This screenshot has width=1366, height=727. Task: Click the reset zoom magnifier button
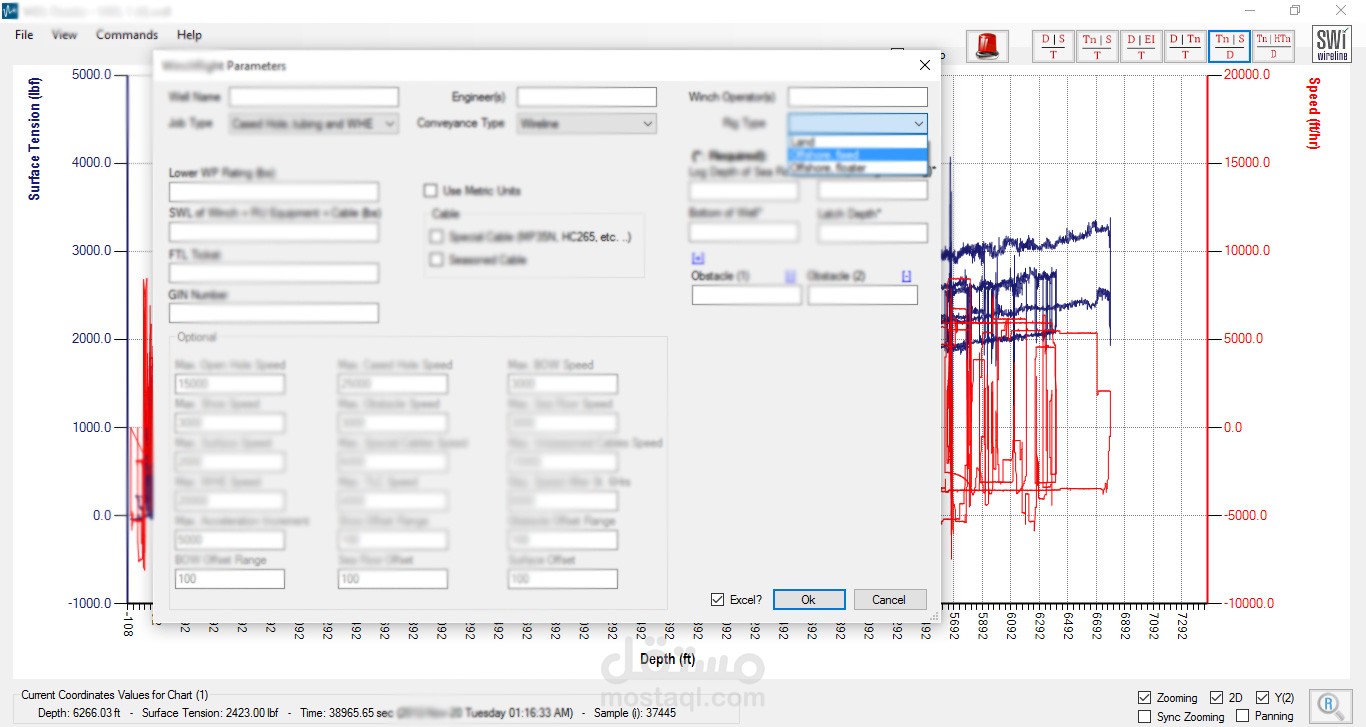coord(1329,705)
